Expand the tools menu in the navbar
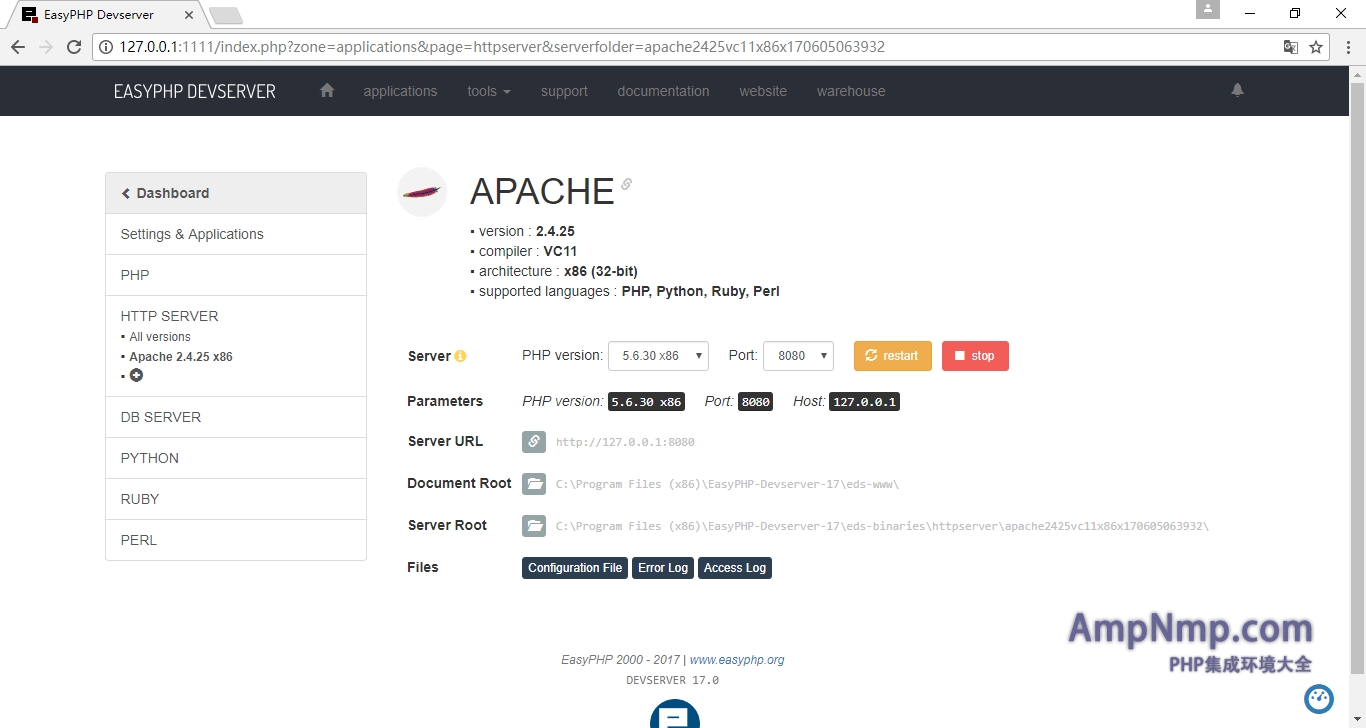1366x728 pixels. (x=489, y=91)
